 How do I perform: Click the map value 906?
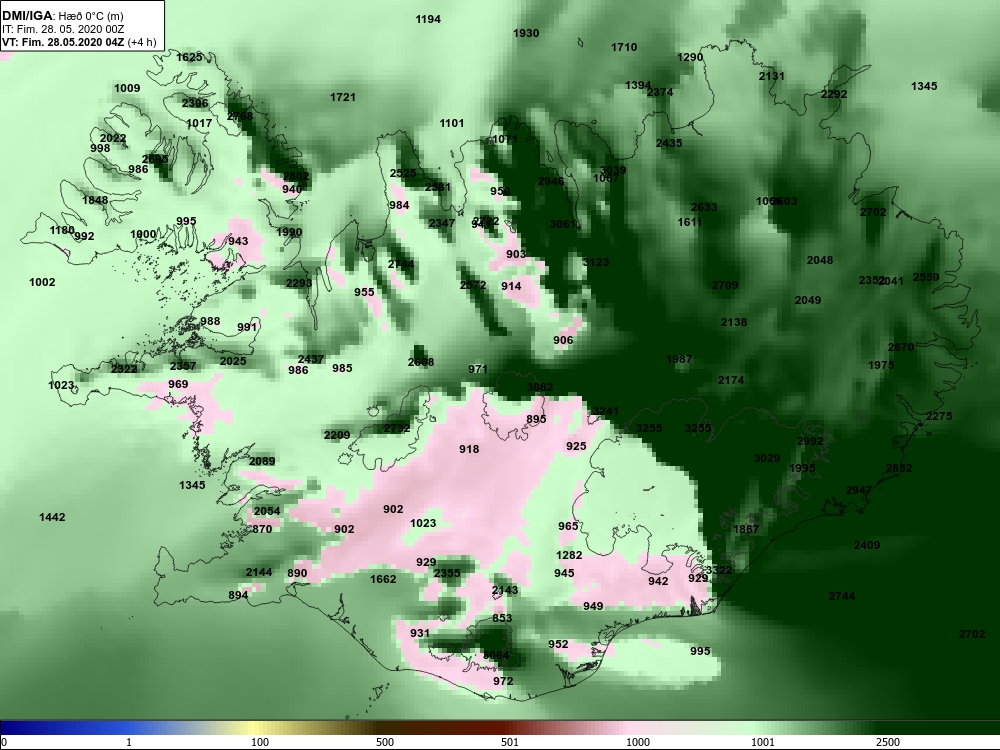tap(563, 341)
